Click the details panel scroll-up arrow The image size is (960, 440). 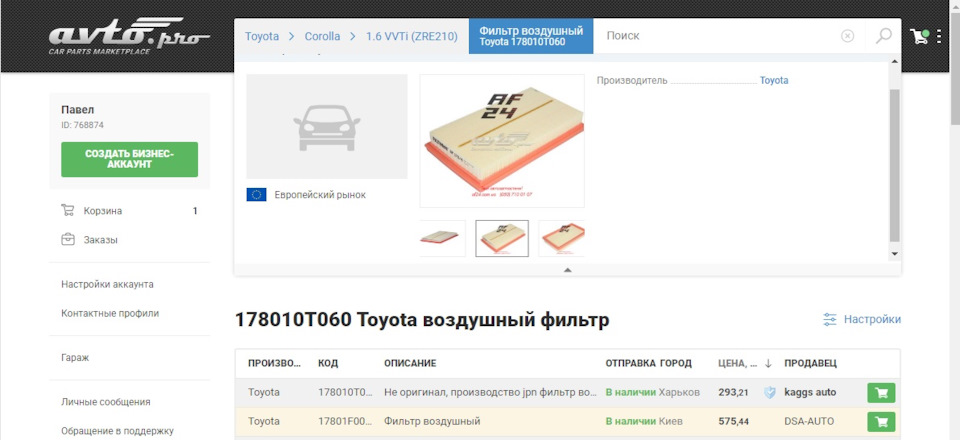[894, 61]
